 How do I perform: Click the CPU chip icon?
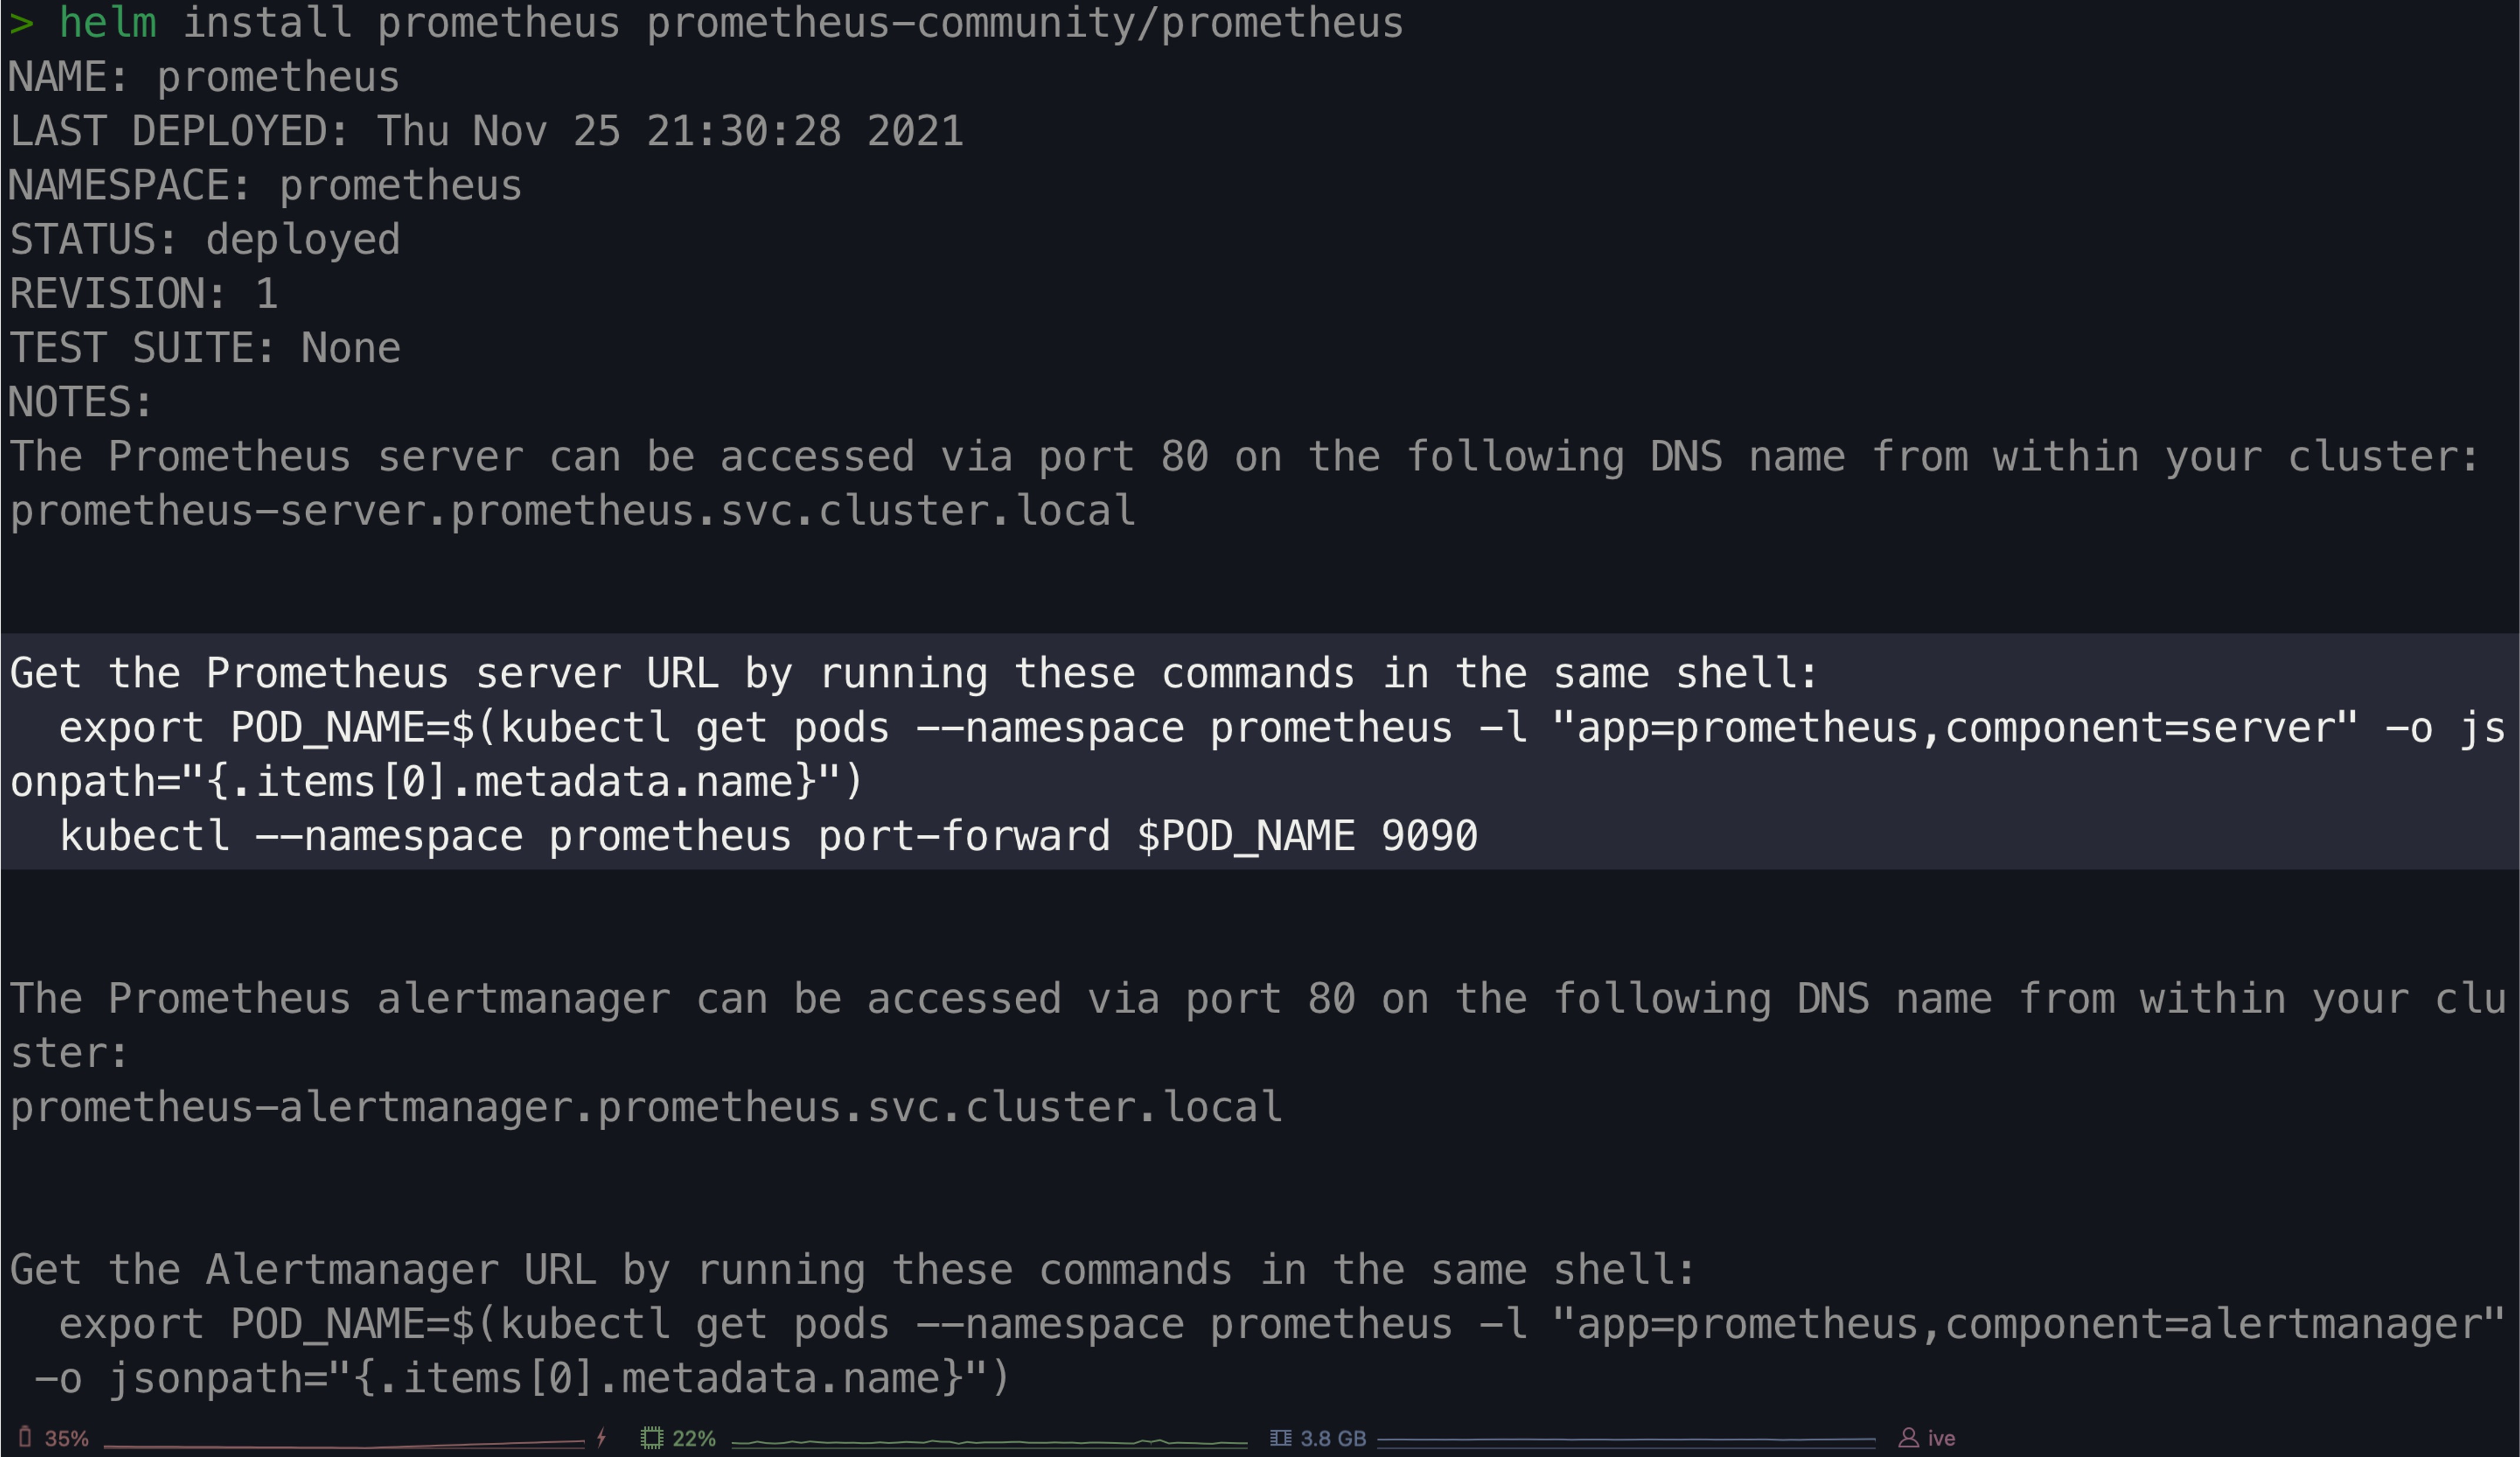coord(651,1438)
